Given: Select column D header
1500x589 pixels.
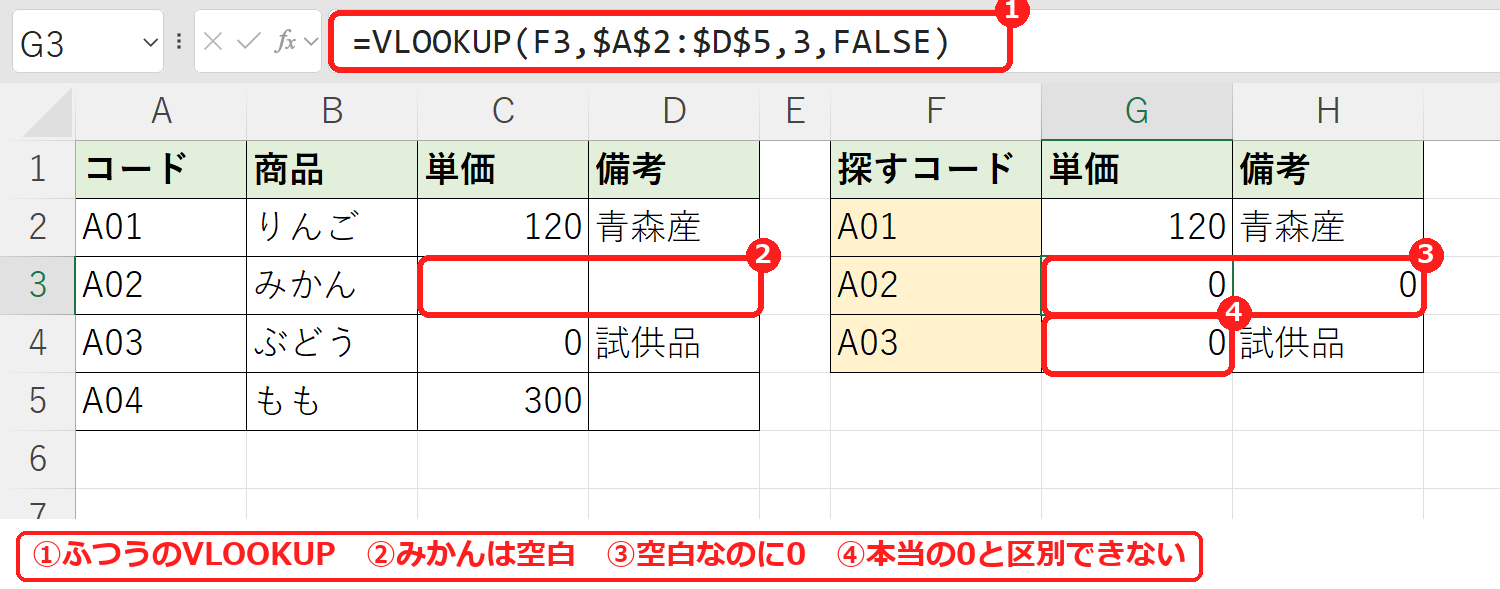Looking at the screenshot, I should pos(674,112).
